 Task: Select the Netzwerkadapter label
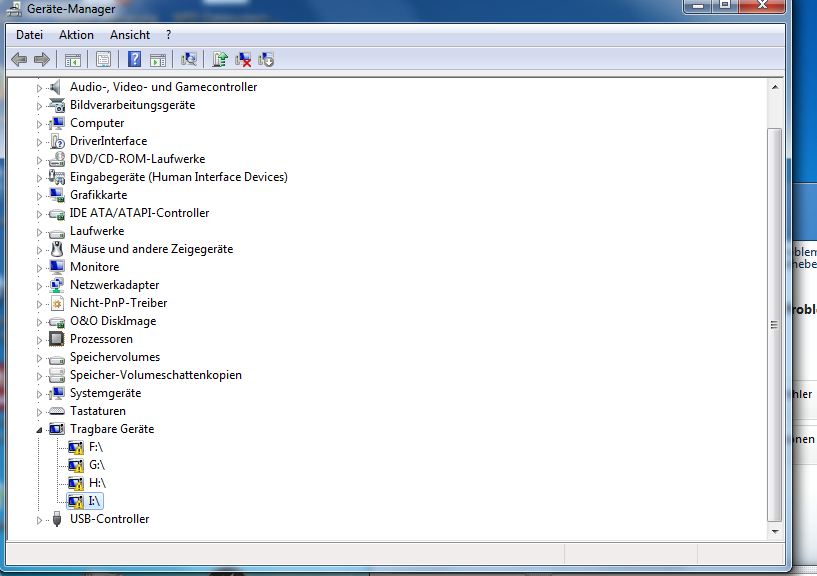(x=115, y=285)
